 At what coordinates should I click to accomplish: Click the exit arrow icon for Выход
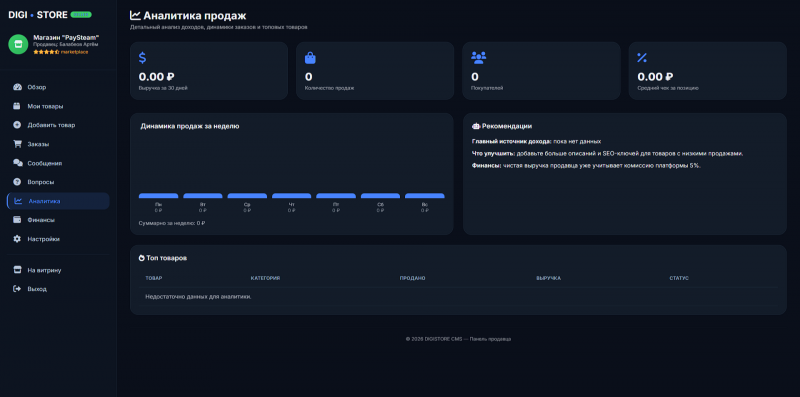[17, 289]
